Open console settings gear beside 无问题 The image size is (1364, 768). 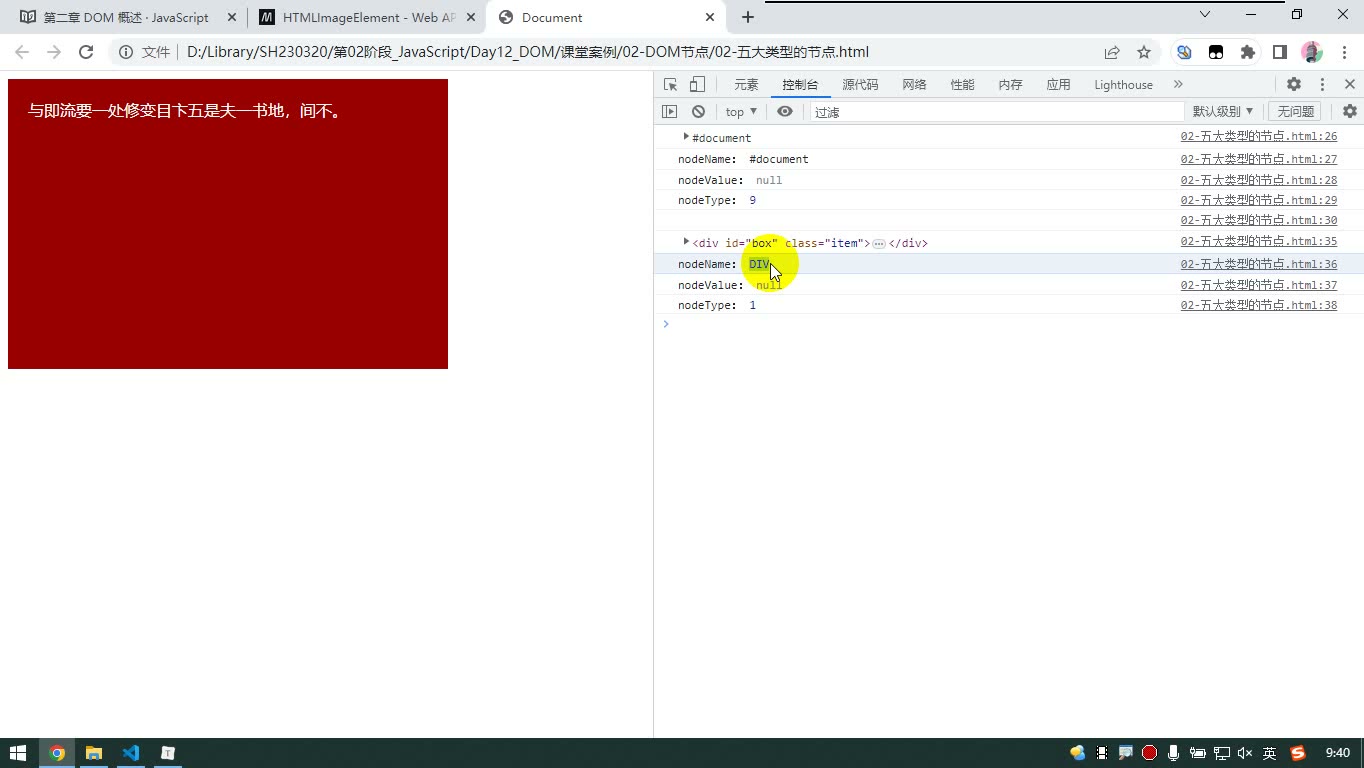(1350, 112)
